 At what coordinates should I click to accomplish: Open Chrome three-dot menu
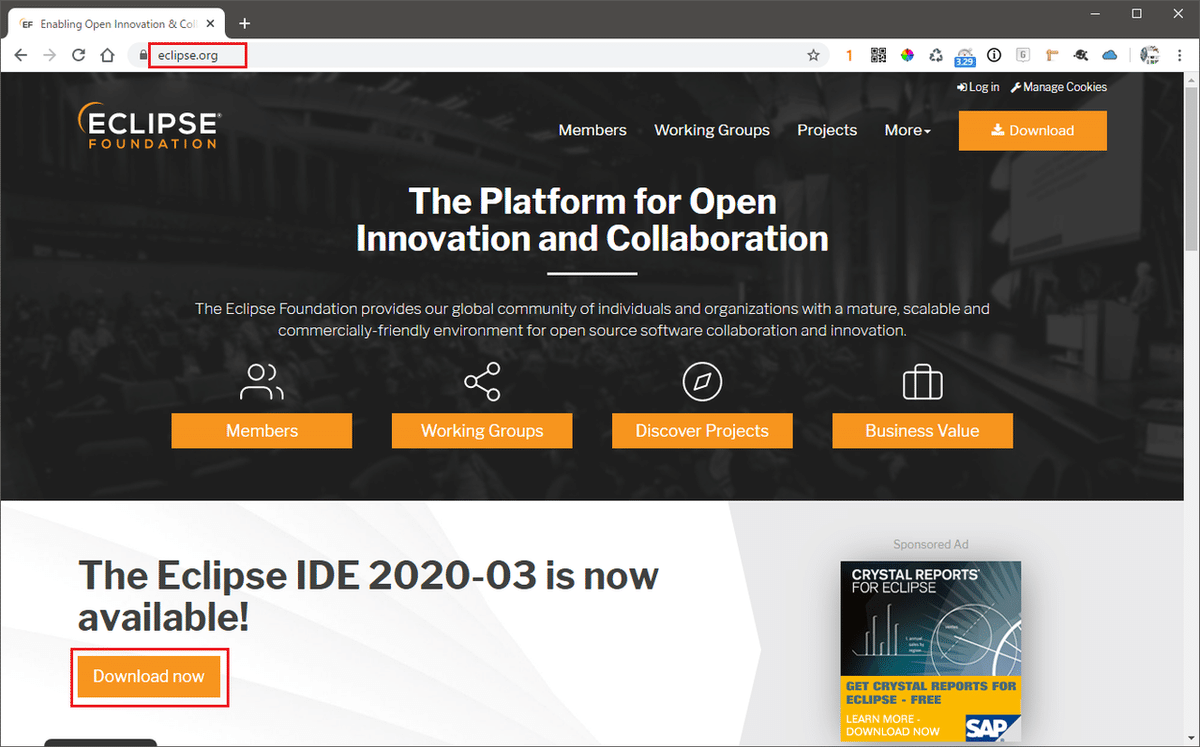click(x=1180, y=55)
